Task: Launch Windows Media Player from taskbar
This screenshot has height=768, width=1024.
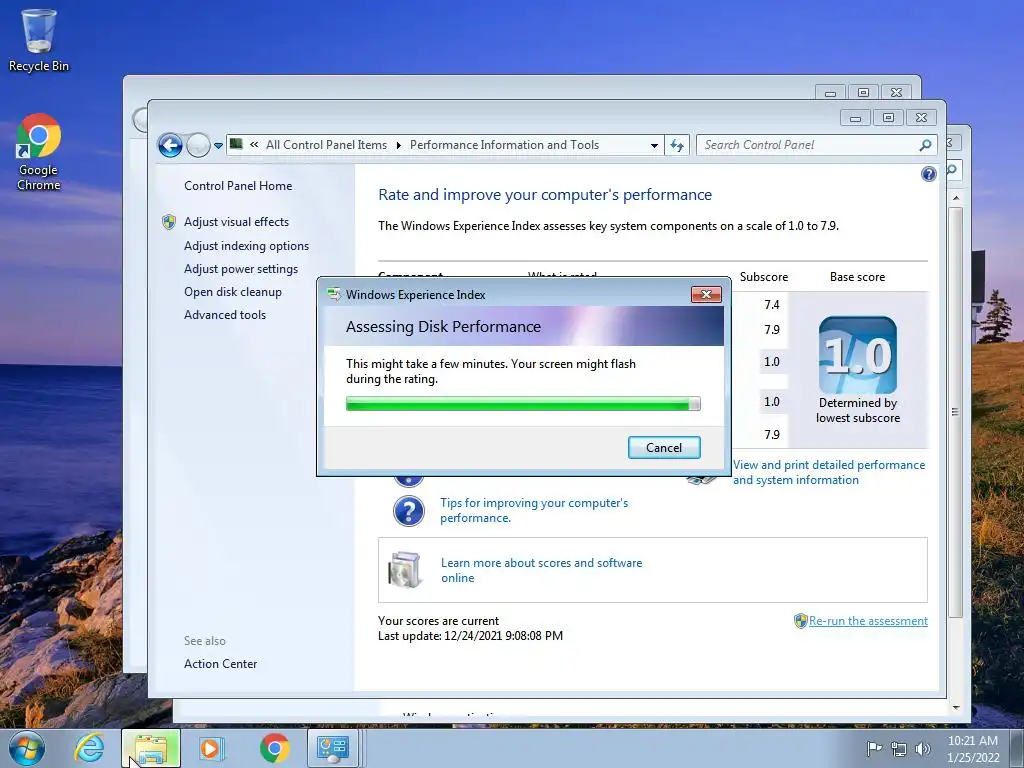Action: (x=211, y=748)
